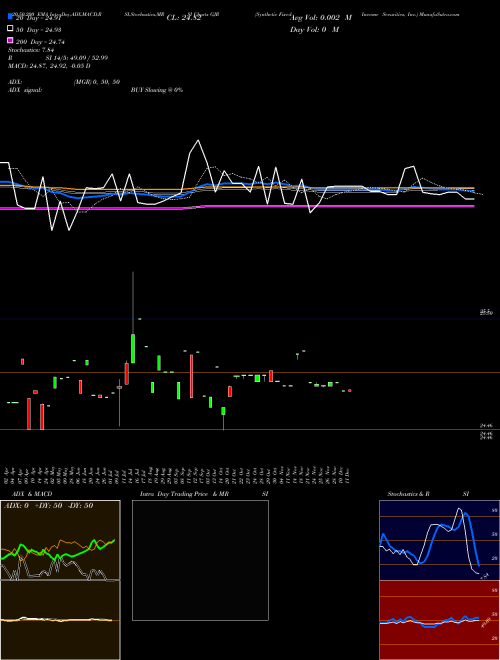
Task: Click the 25.50 price axis label
Action: [486, 312]
